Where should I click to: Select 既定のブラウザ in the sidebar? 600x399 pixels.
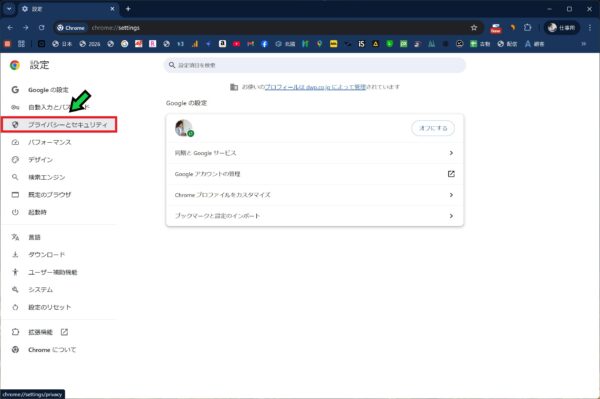pos(59,195)
